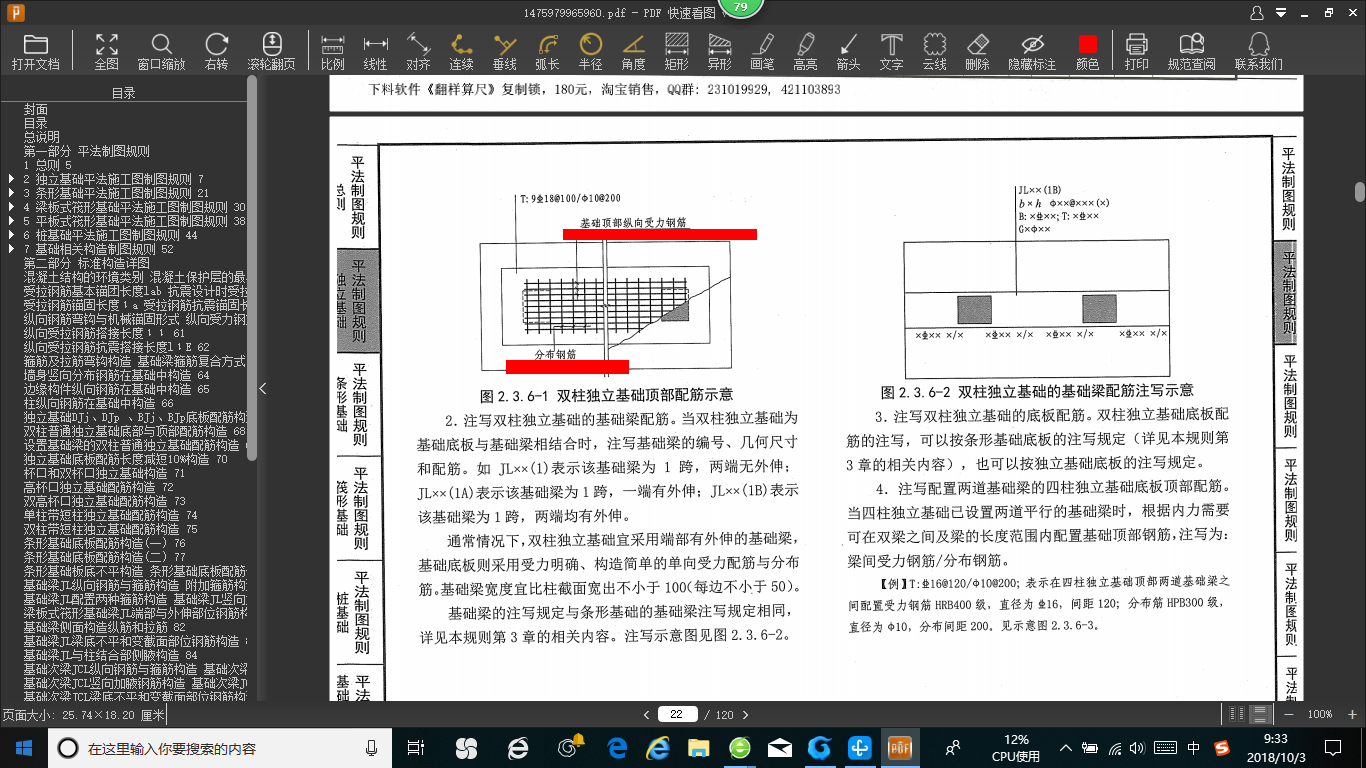The width and height of the screenshot is (1366, 768).
Task: Select the 文字 text annotation tool
Action: pyautogui.click(x=891, y=51)
